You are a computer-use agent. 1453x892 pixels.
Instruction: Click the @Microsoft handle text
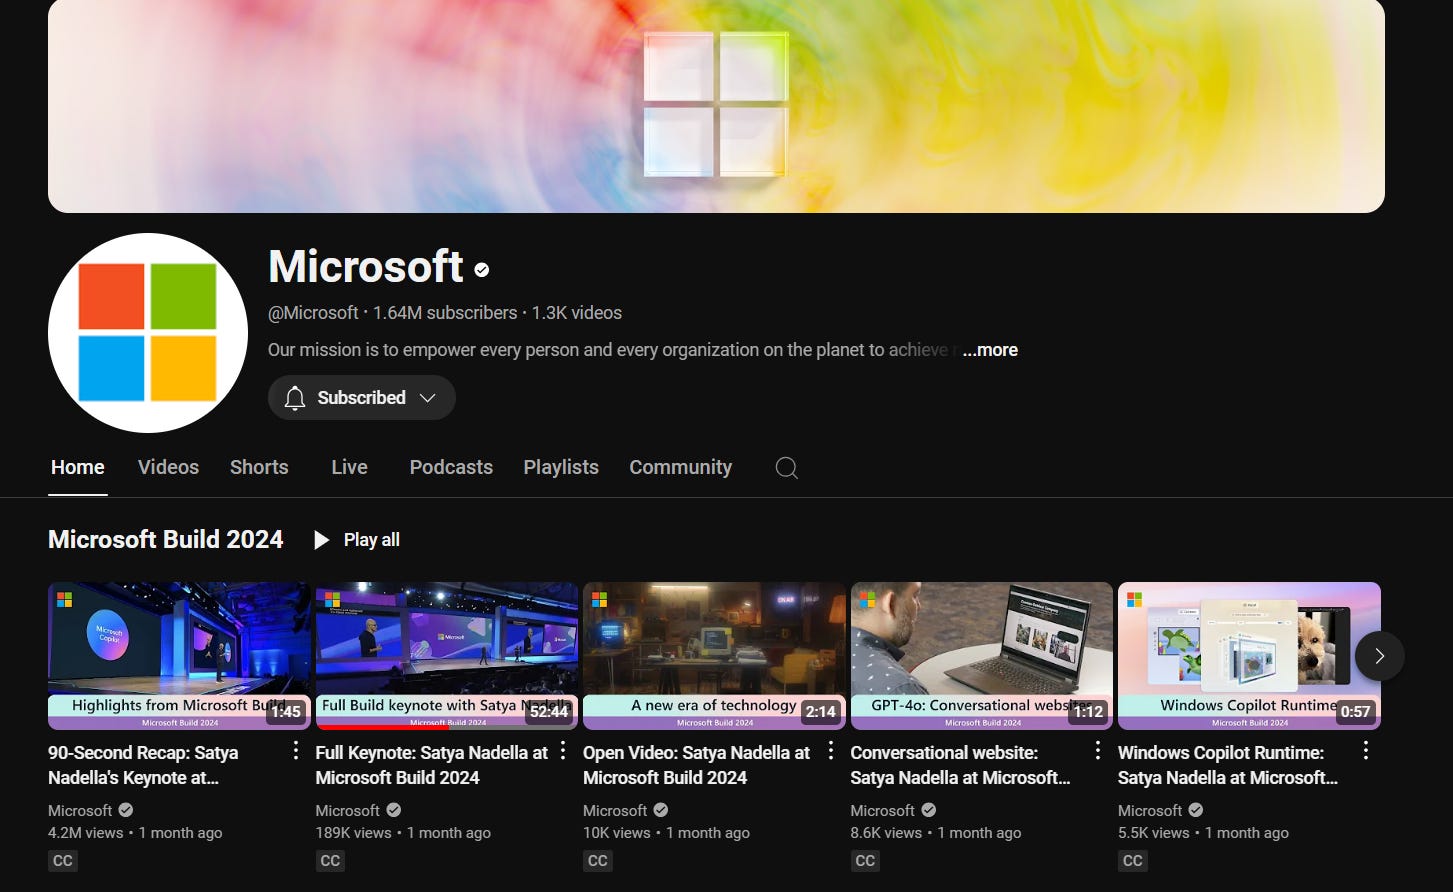pyautogui.click(x=313, y=313)
